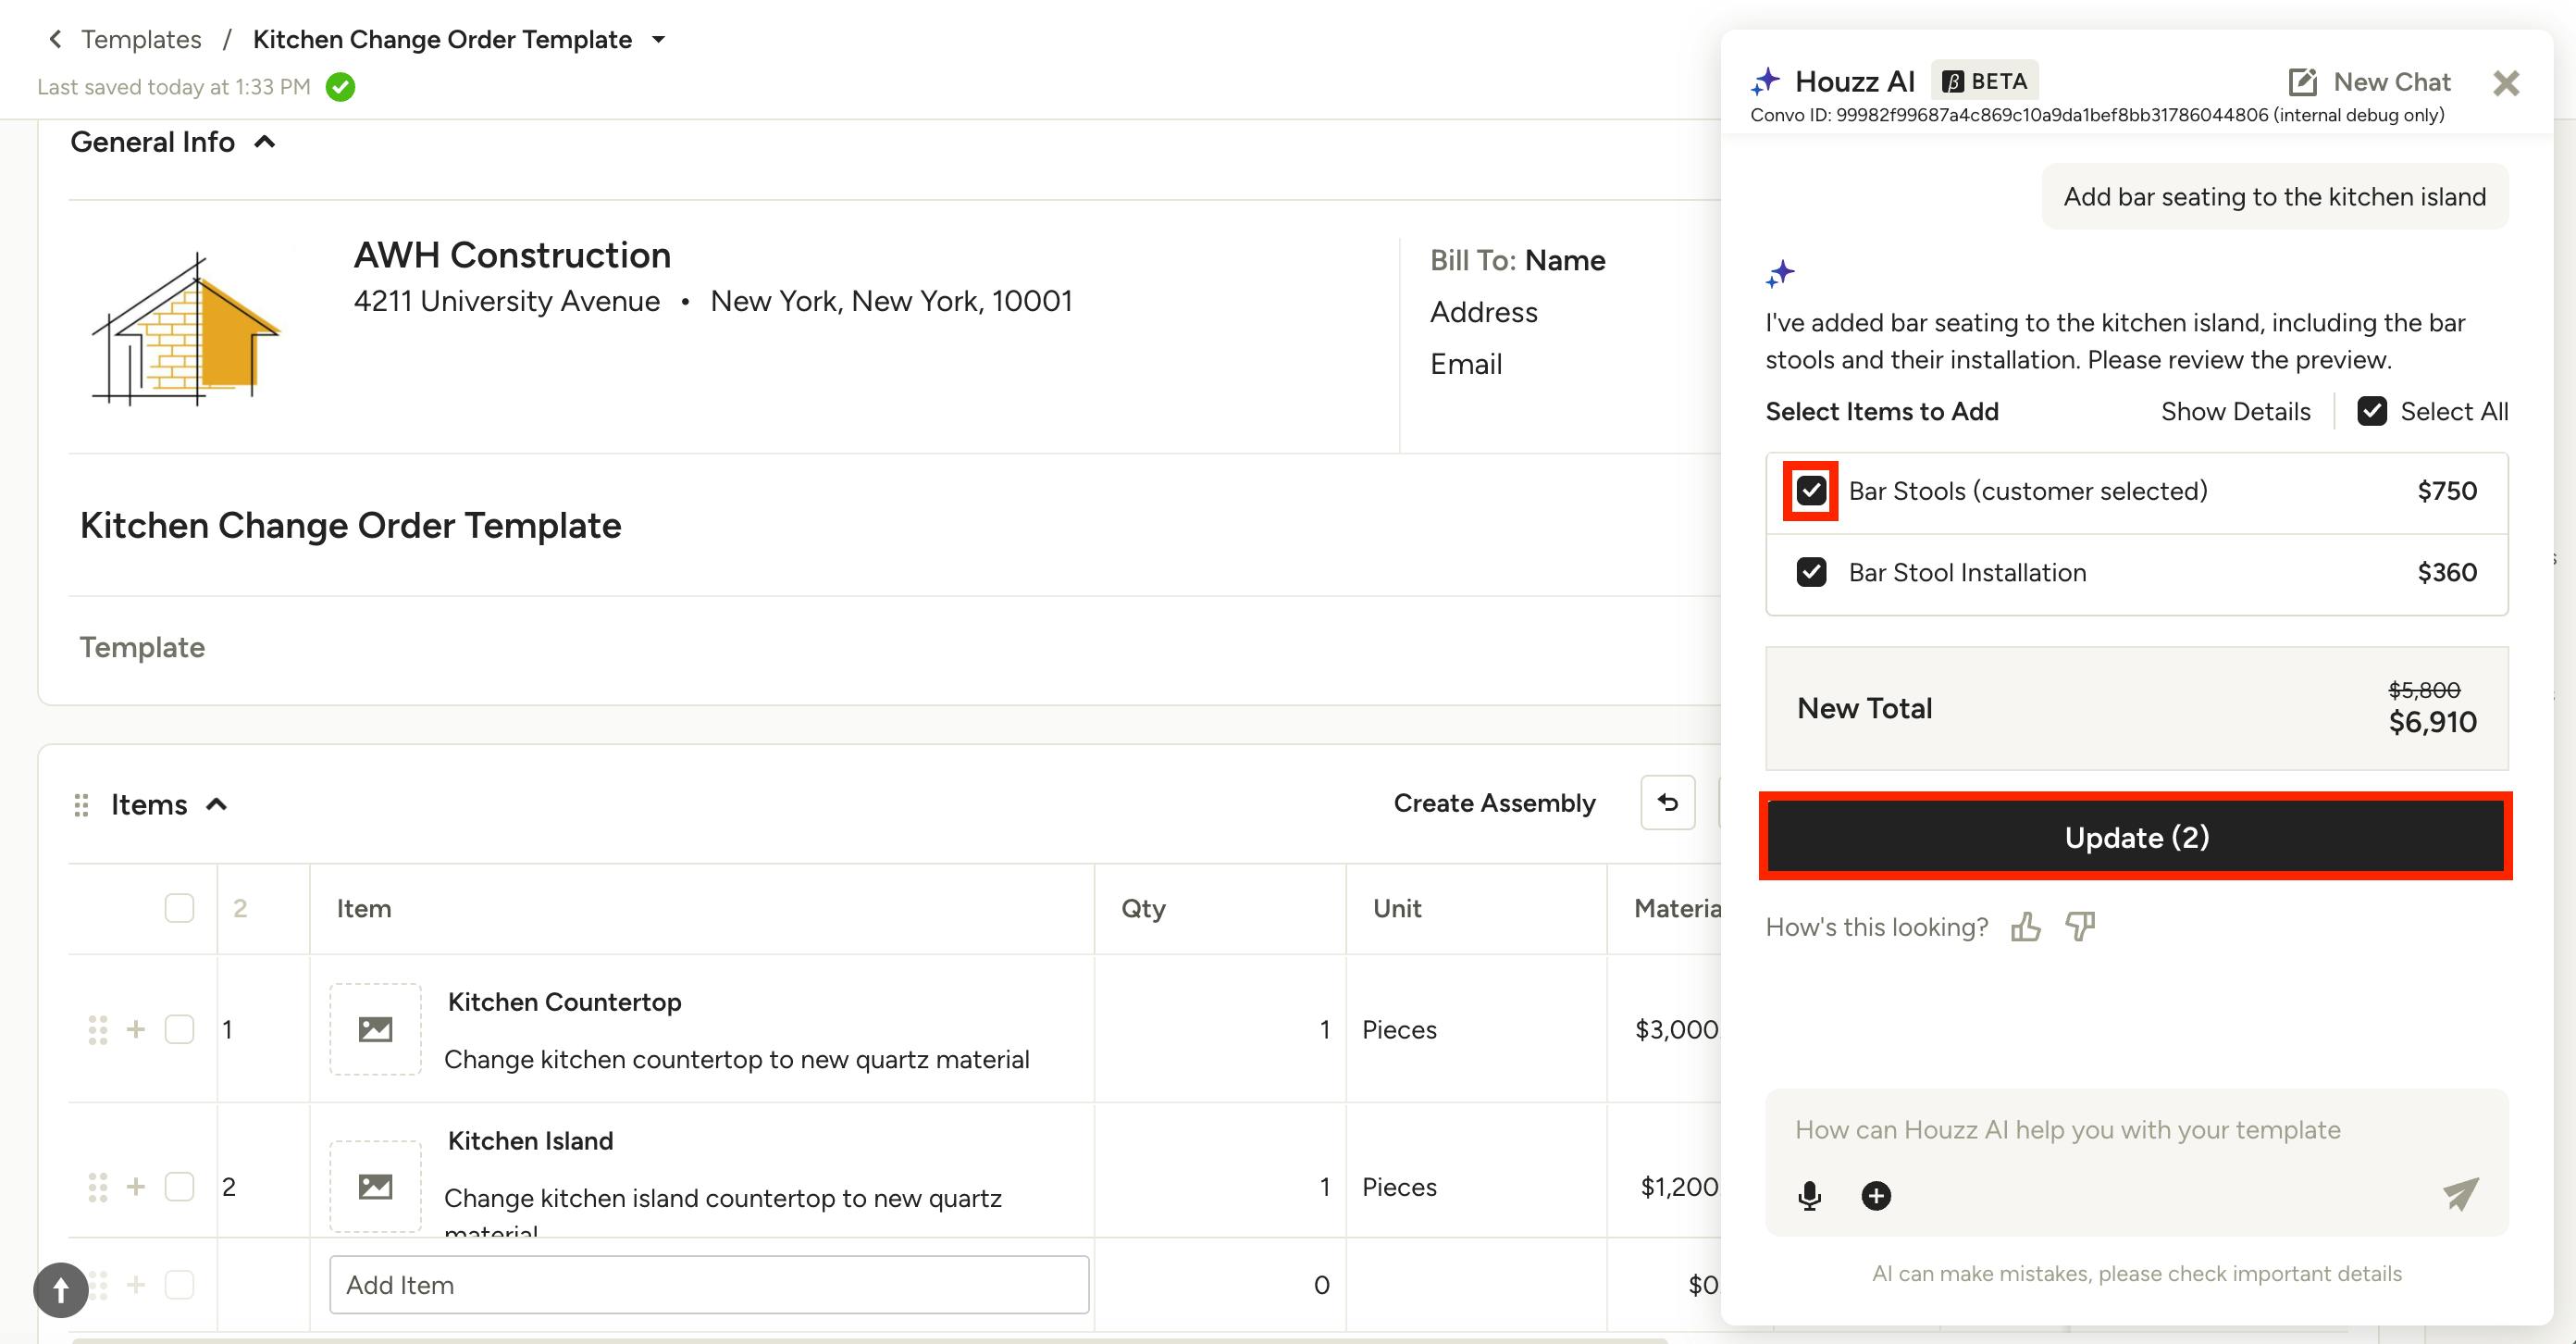Open the Templates breadcrumb link

point(141,39)
